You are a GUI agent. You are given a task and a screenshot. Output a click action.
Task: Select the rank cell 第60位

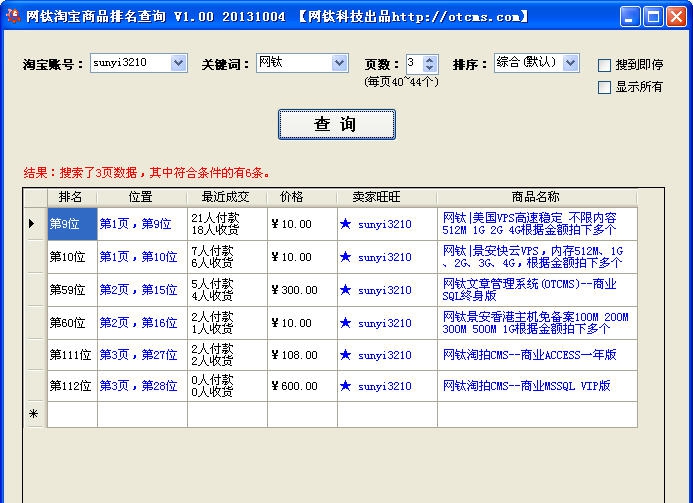(x=72, y=323)
